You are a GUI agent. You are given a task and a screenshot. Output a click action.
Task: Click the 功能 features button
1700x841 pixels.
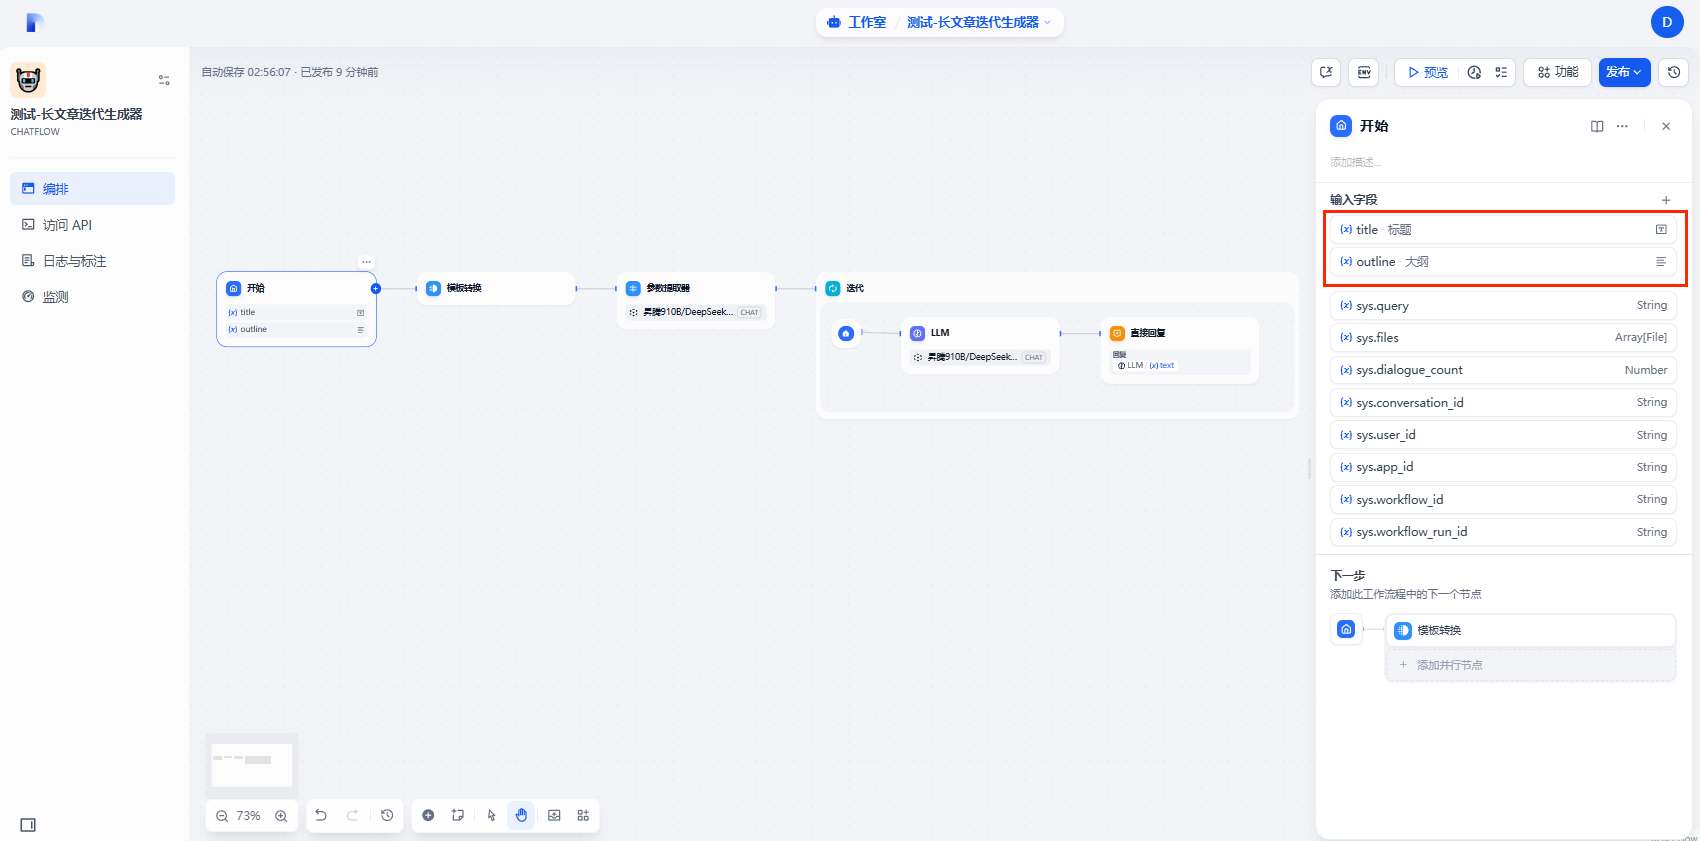pos(1558,72)
